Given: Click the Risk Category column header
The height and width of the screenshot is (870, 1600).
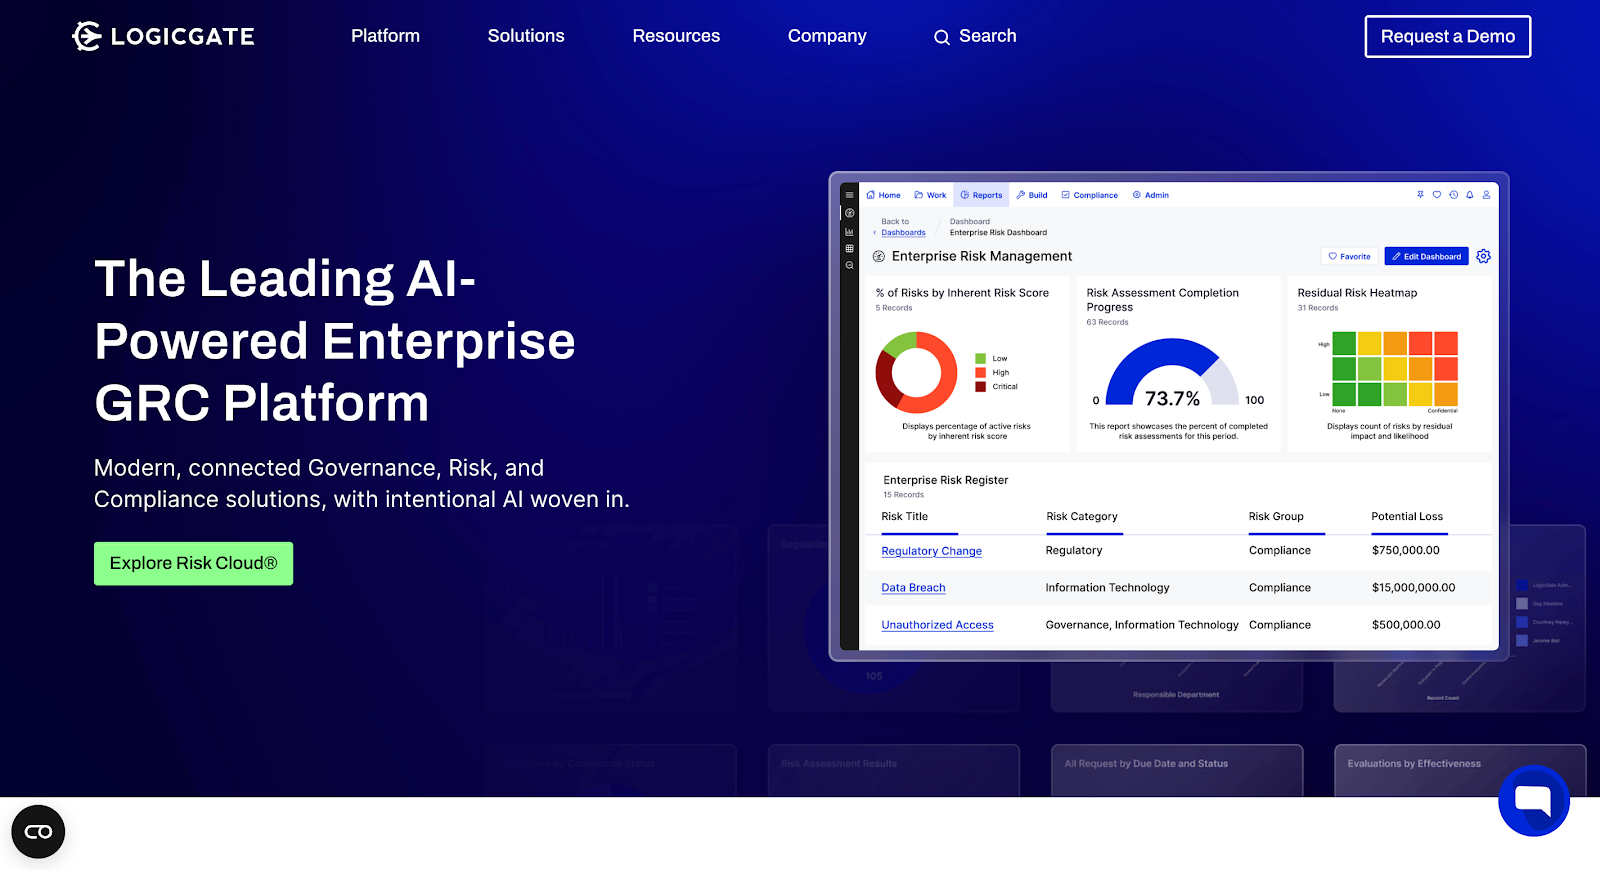Looking at the screenshot, I should [x=1082, y=516].
